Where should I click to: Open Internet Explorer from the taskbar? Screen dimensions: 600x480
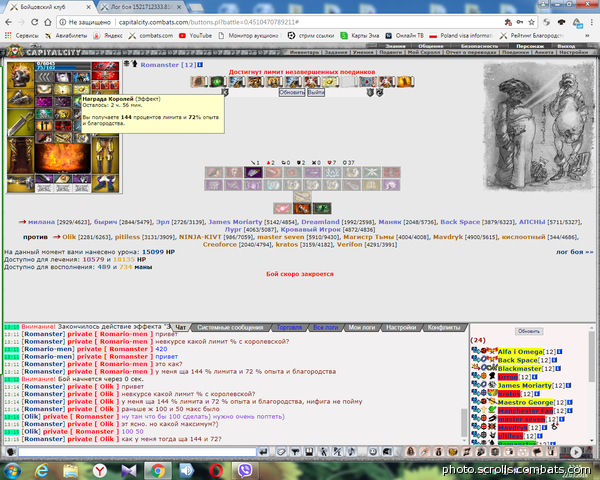coord(41,470)
